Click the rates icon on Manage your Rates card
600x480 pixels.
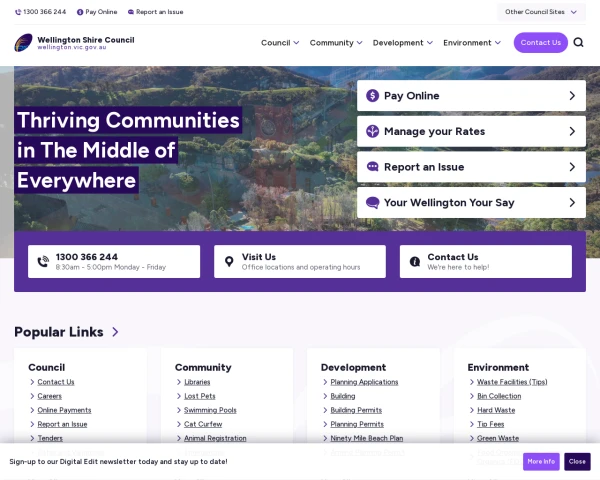click(372, 131)
